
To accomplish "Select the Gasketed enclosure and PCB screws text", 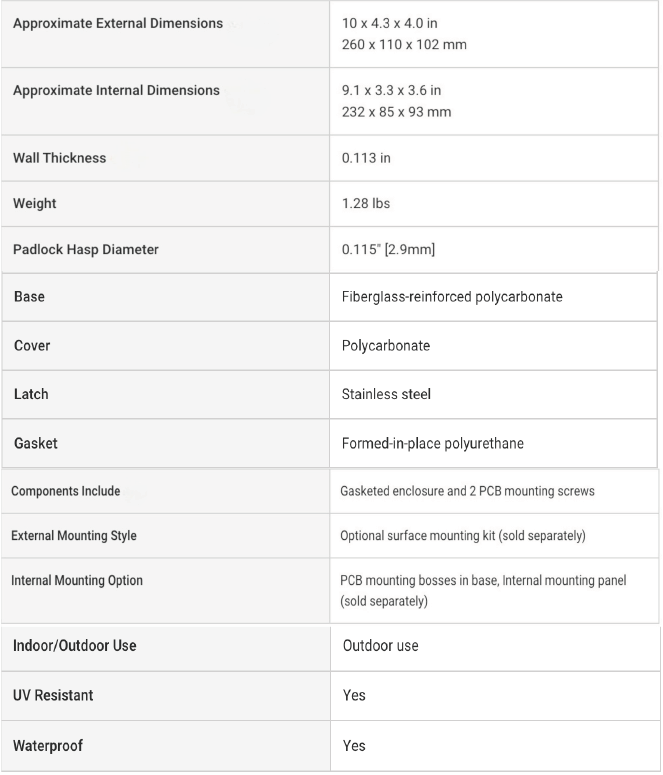I will (469, 491).
